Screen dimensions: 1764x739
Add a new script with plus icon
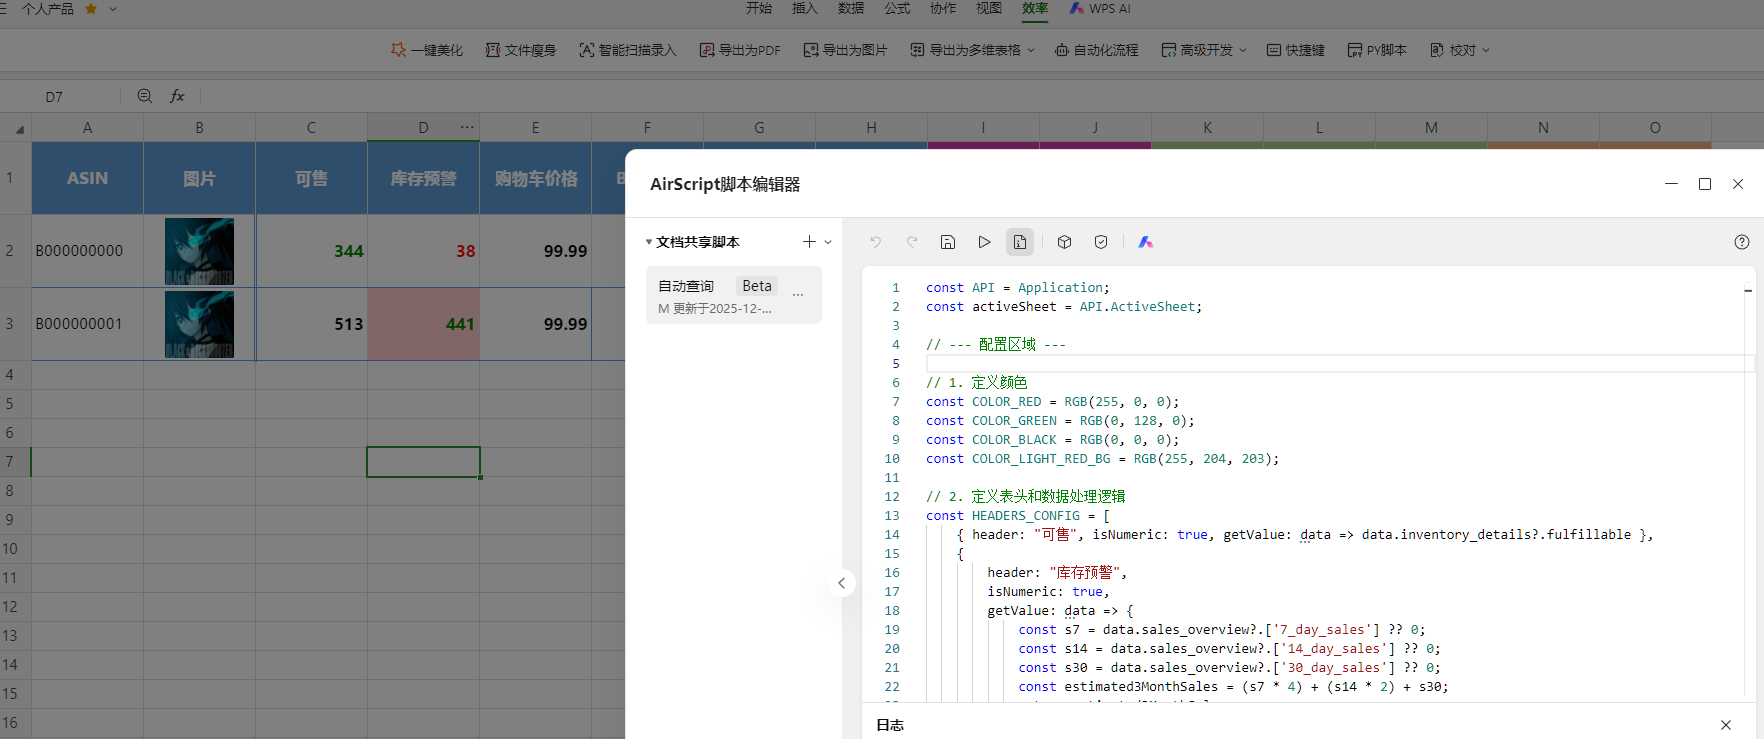809,242
